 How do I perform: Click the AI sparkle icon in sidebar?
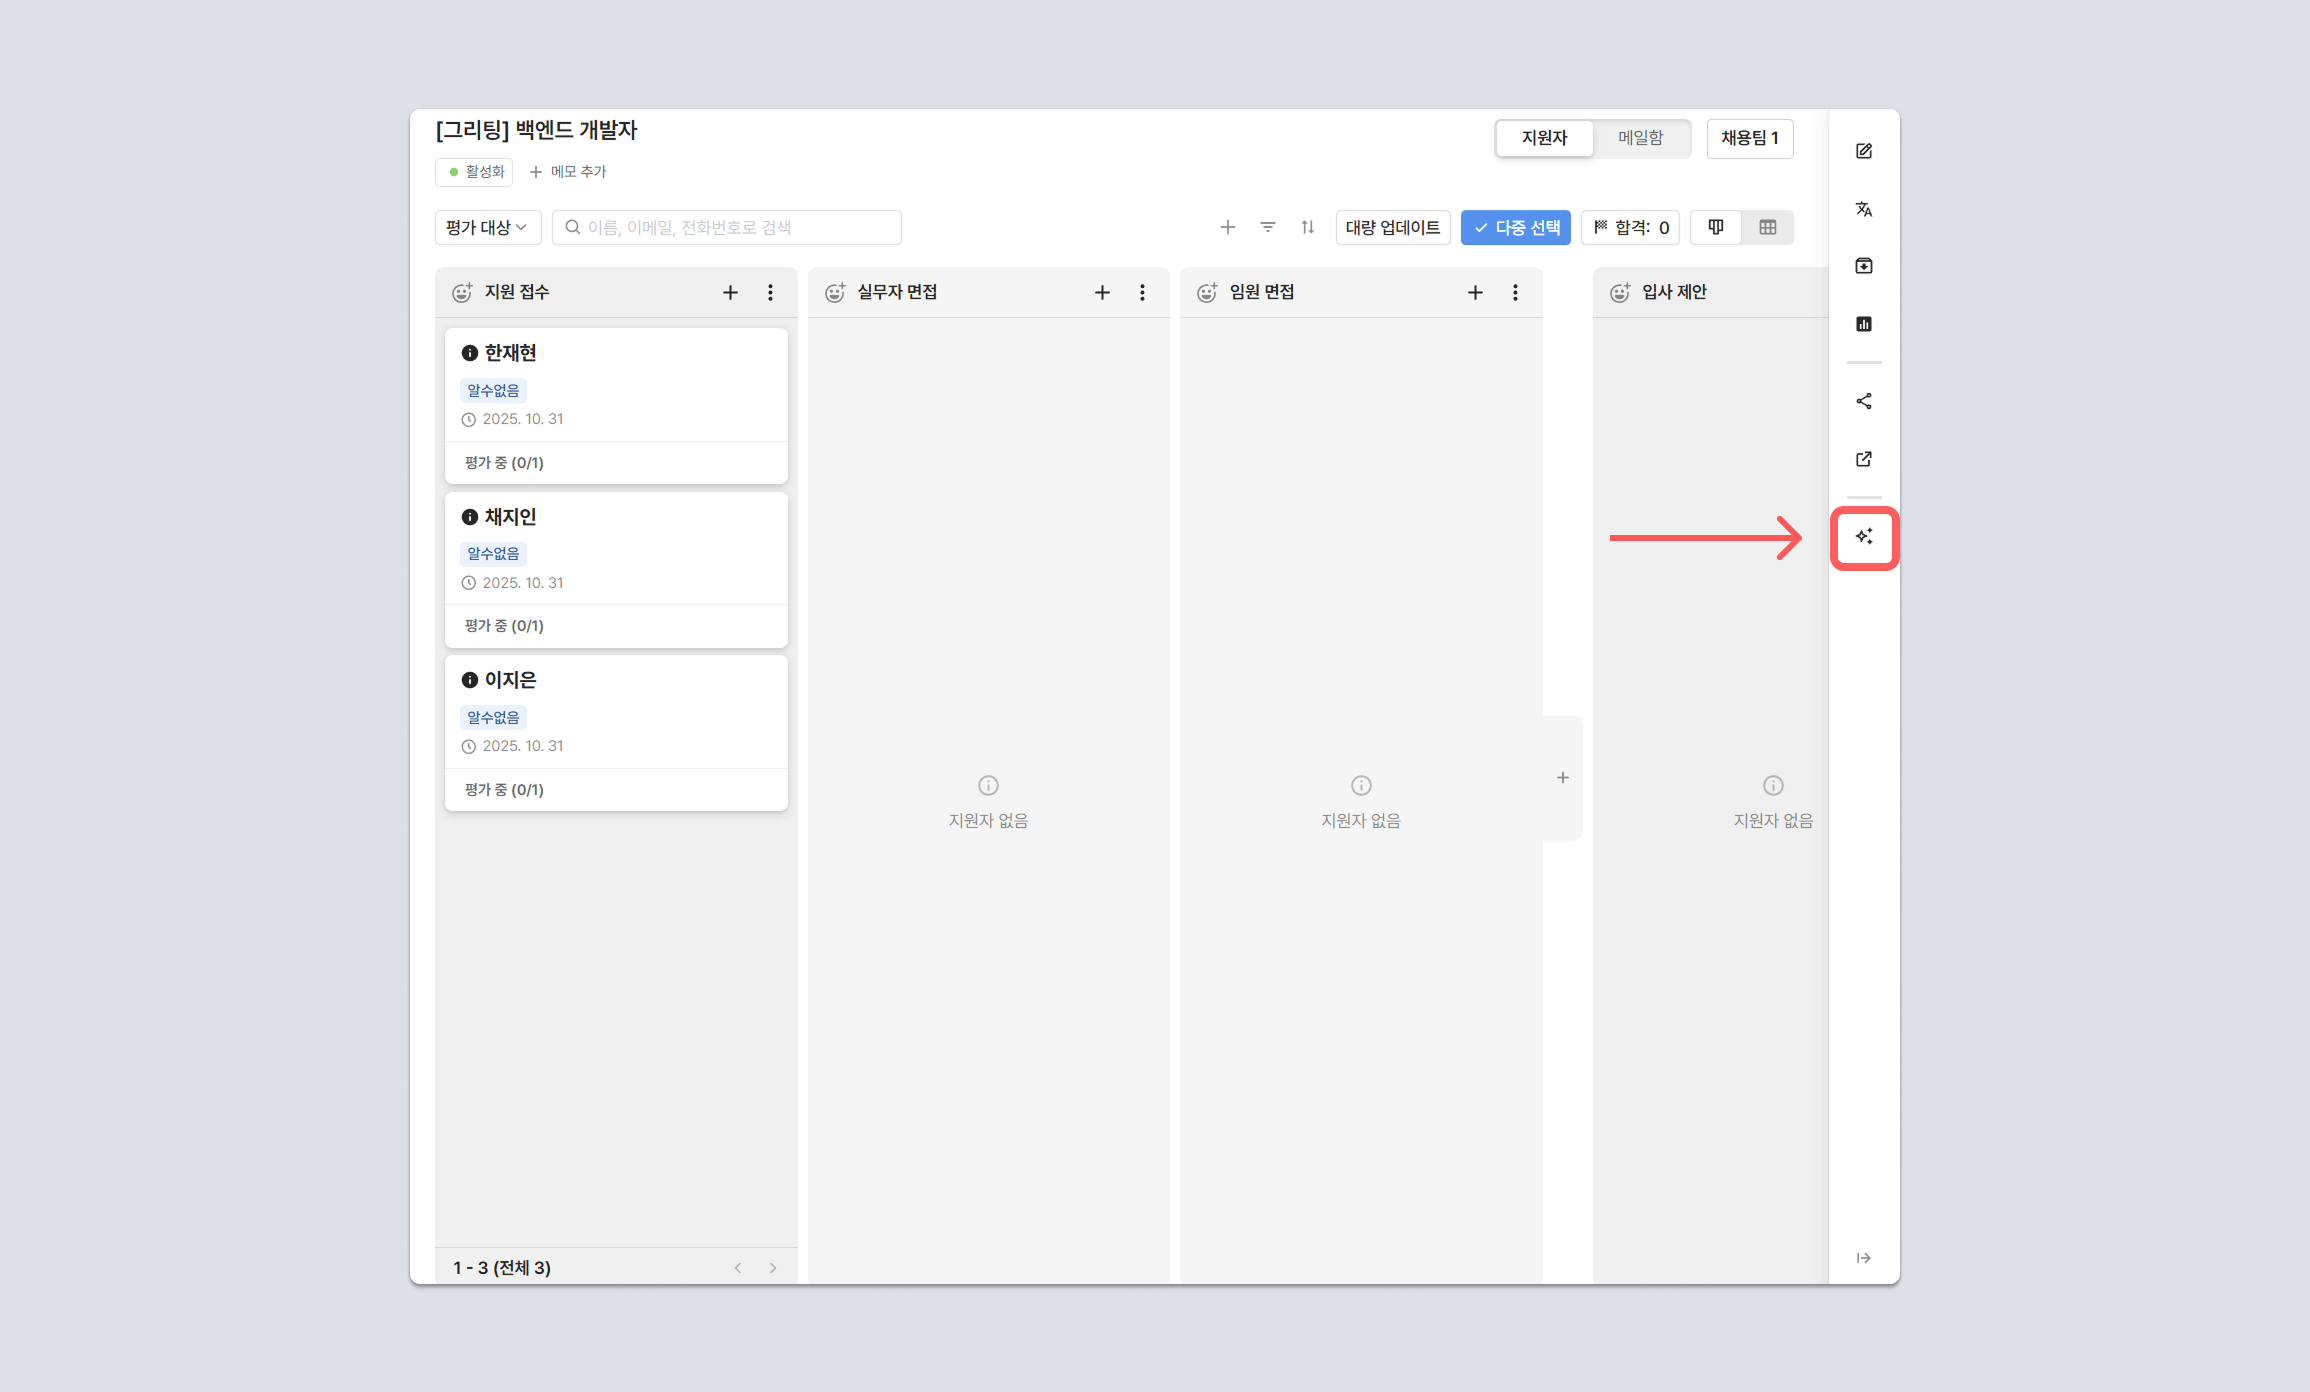1864,537
